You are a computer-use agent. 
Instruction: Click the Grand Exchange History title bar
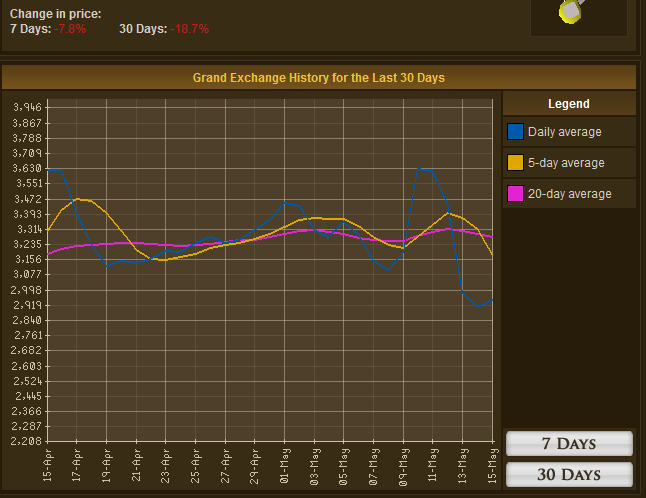(x=319, y=77)
